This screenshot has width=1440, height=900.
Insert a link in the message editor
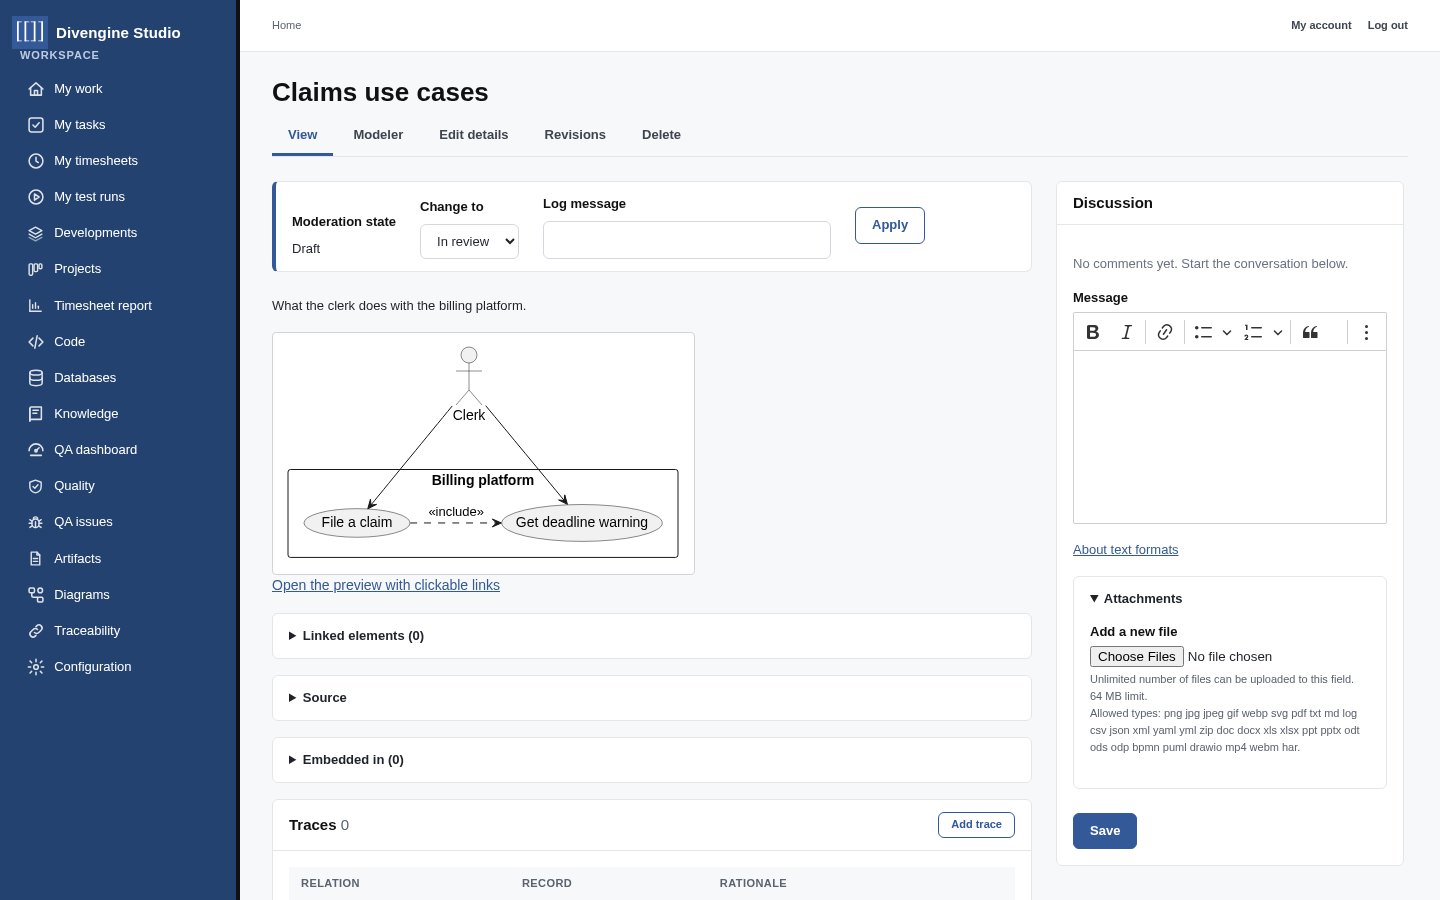pyautogui.click(x=1165, y=332)
